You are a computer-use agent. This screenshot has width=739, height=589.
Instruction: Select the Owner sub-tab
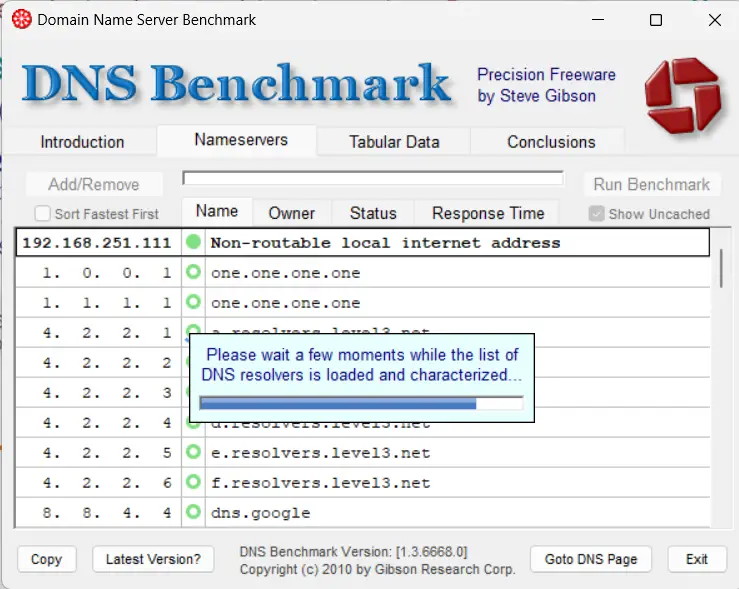(x=291, y=213)
